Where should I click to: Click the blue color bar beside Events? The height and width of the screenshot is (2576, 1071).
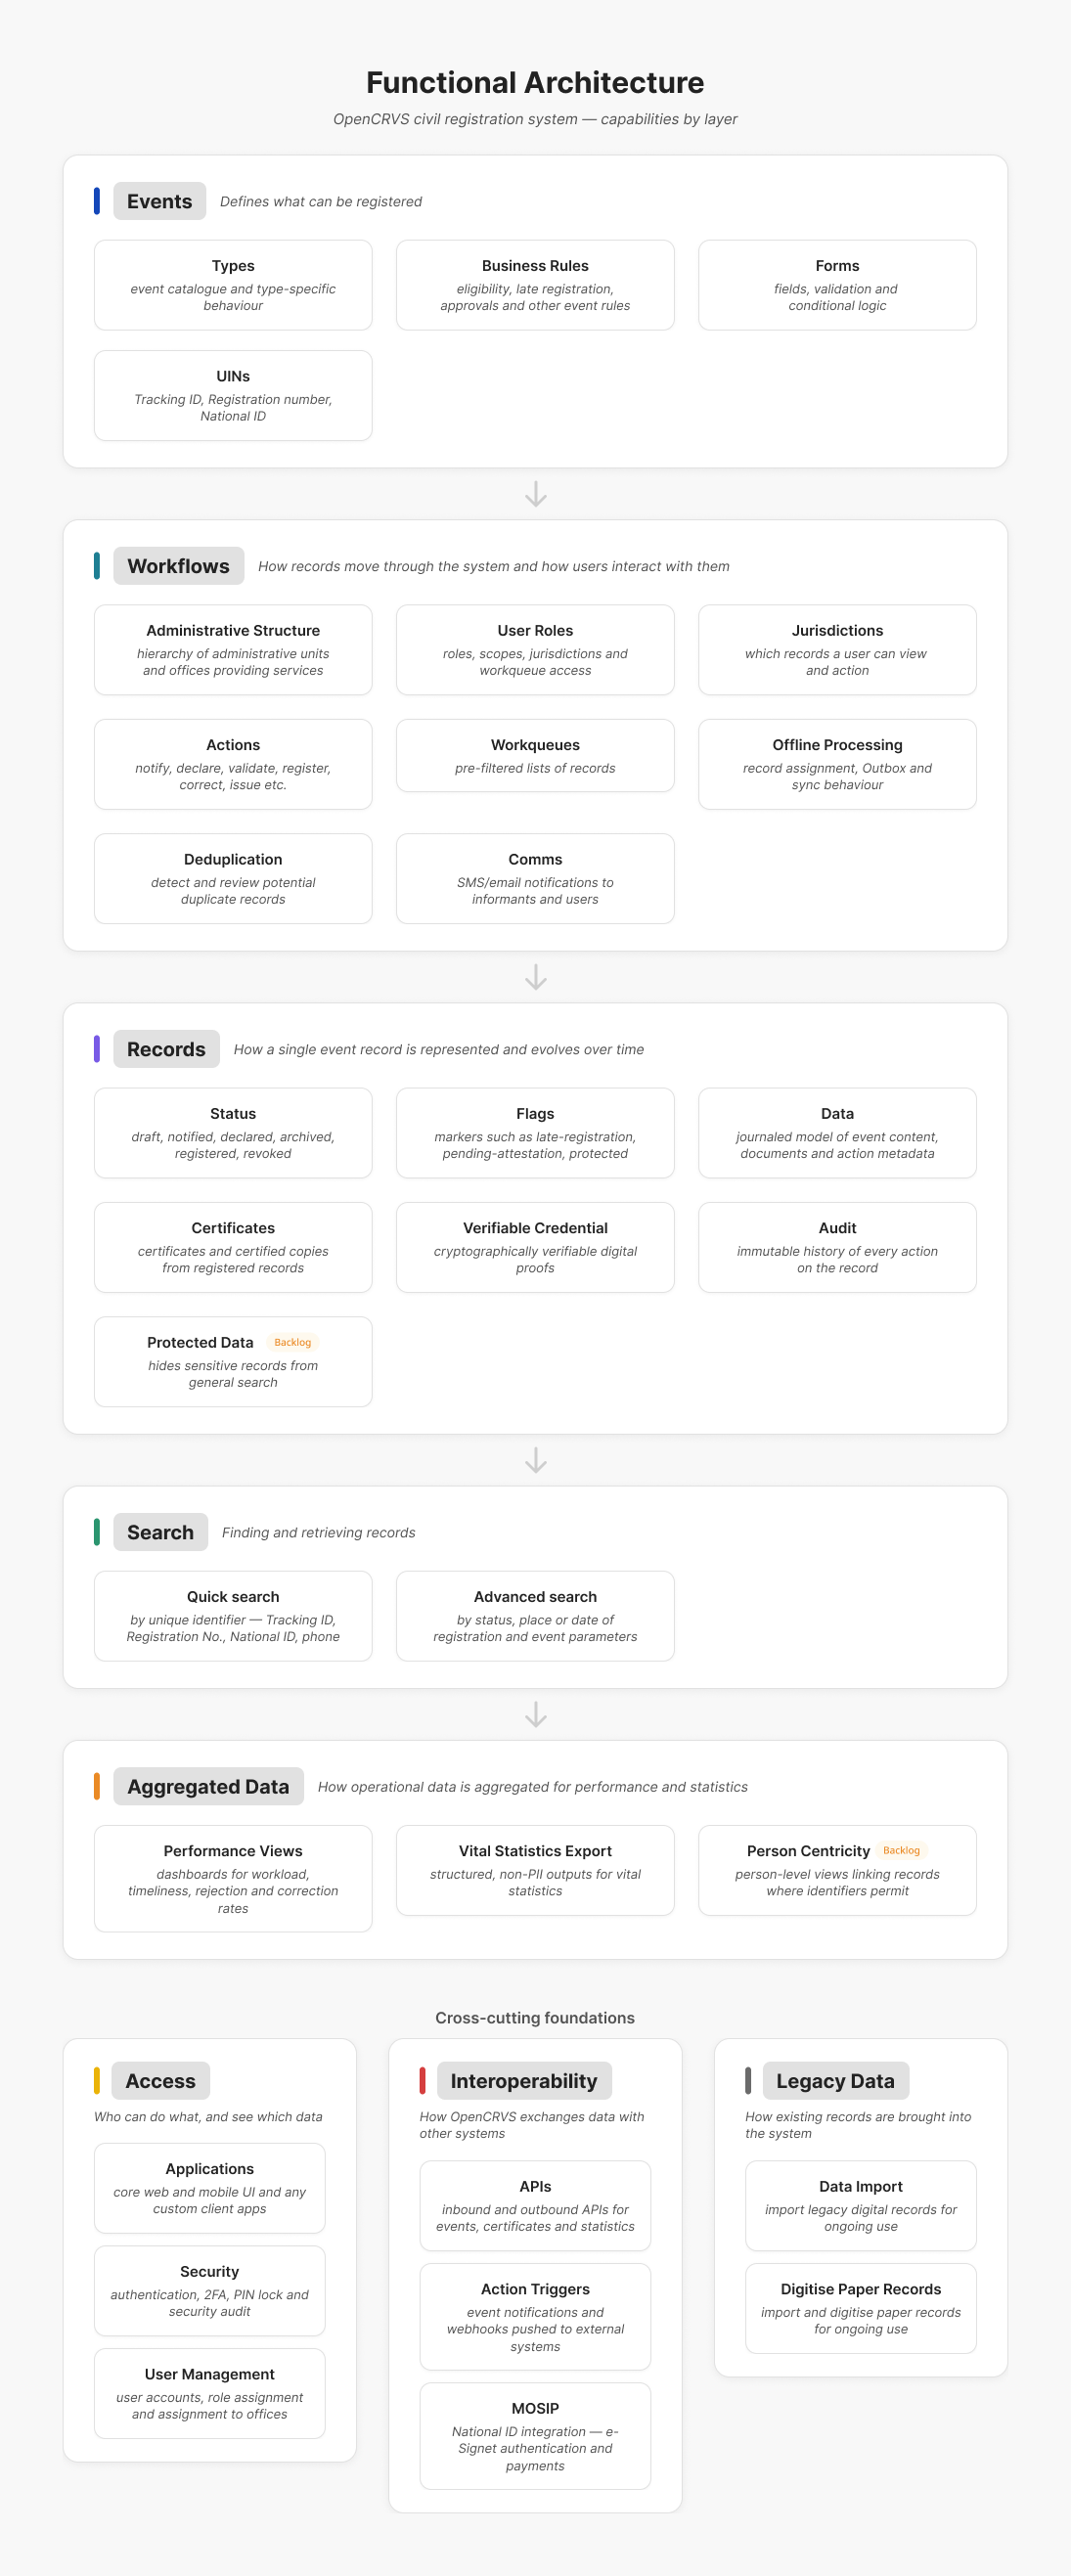(97, 201)
